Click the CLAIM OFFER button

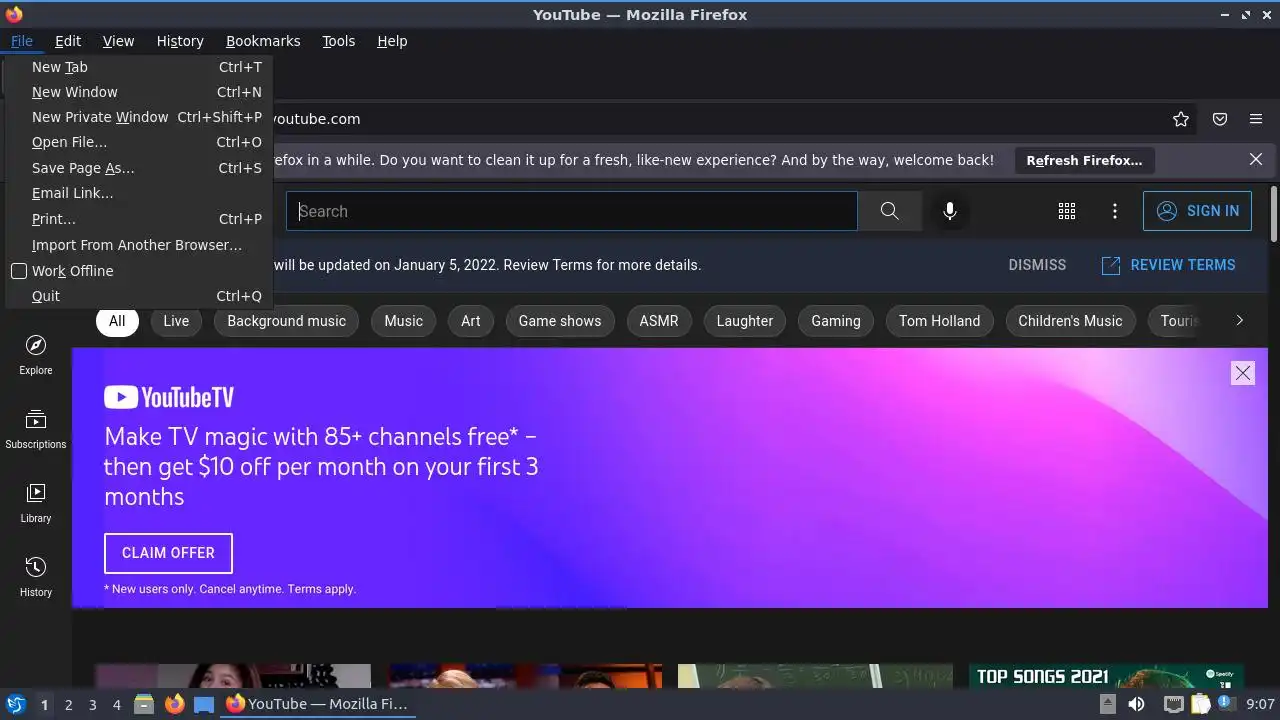(168, 553)
